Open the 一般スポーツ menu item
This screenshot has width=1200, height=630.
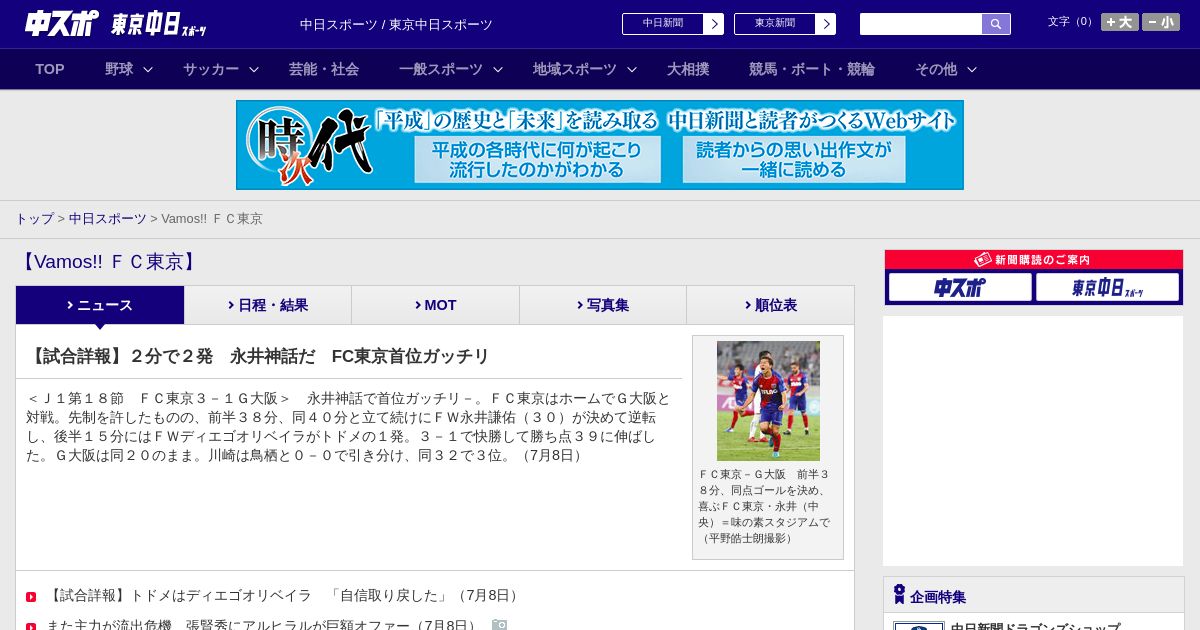[441, 69]
